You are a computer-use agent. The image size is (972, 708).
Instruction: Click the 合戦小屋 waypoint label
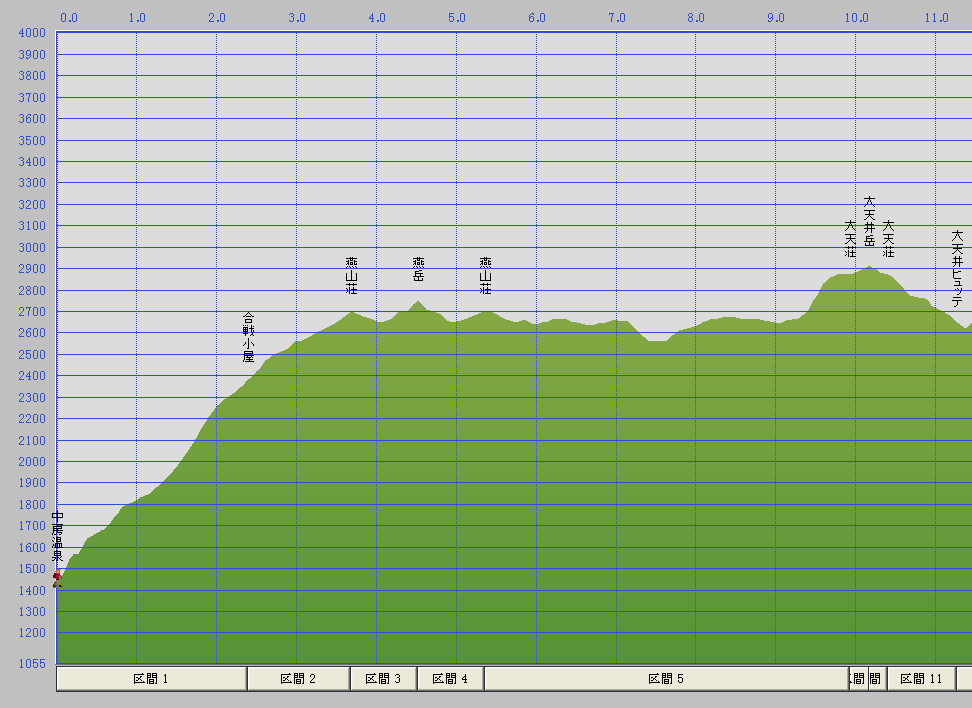pos(248,337)
